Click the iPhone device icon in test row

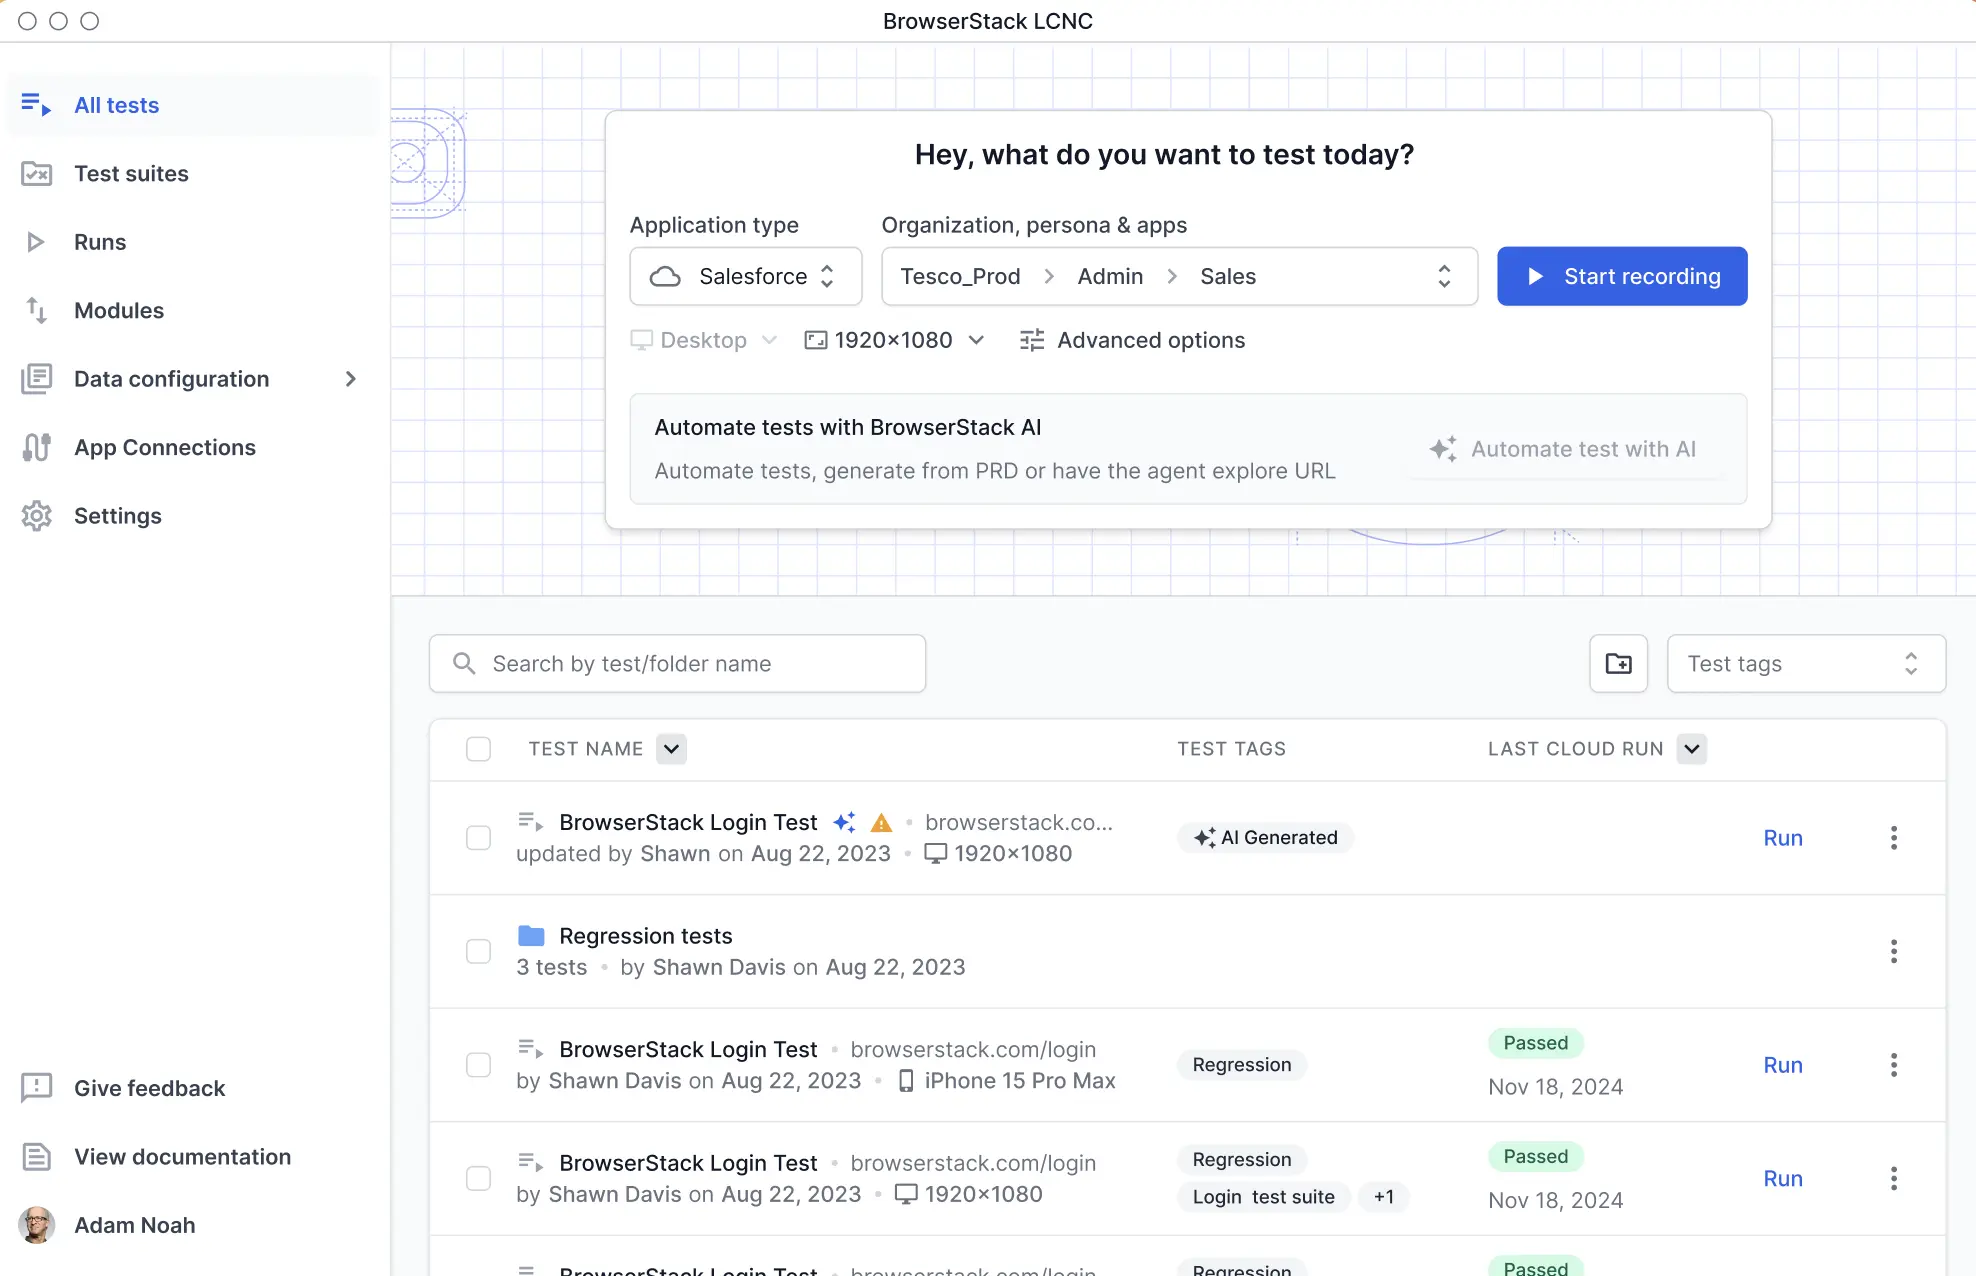(x=906, y=1081)
